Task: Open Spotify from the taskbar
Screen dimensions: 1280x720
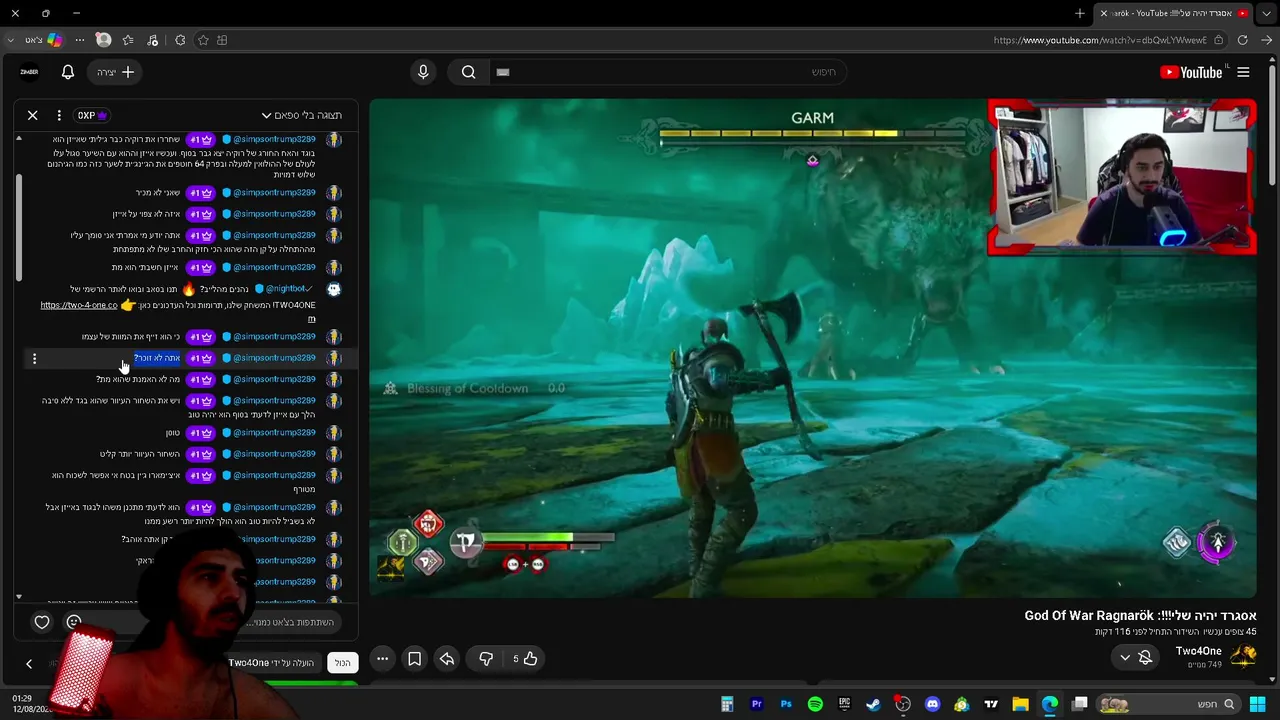Action: click(x=815, y=704)
